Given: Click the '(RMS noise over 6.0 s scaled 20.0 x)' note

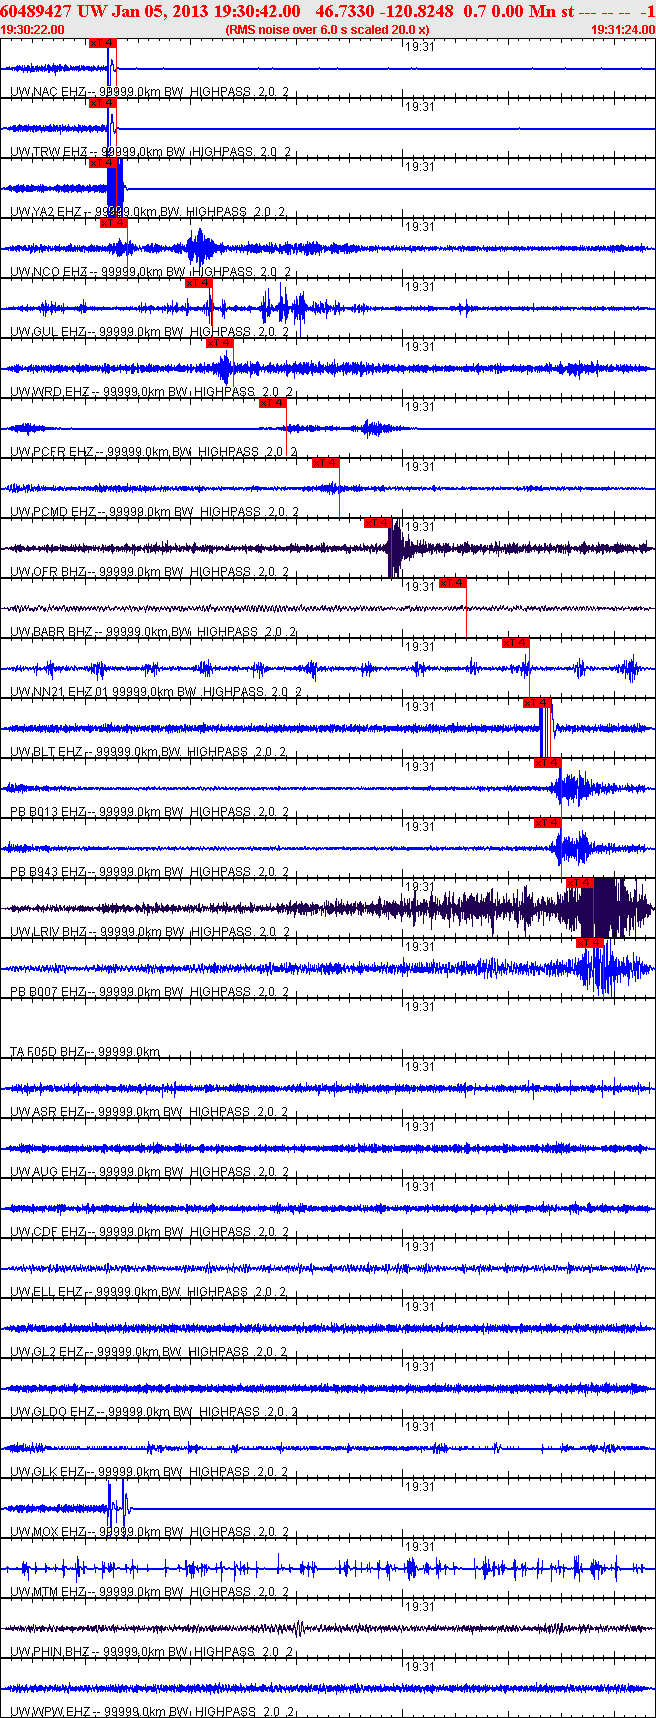Looking at the screenshot, I should click(328, 30).
